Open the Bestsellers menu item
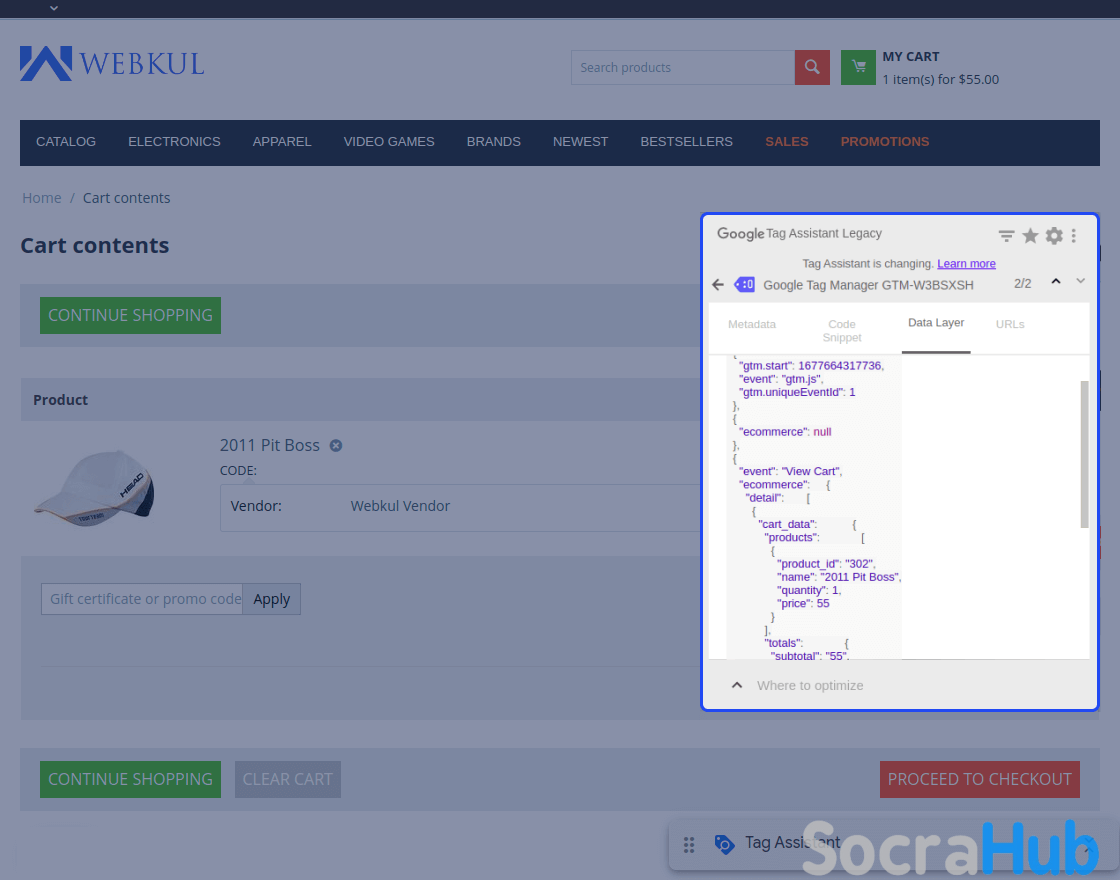 tap(686, 141)
